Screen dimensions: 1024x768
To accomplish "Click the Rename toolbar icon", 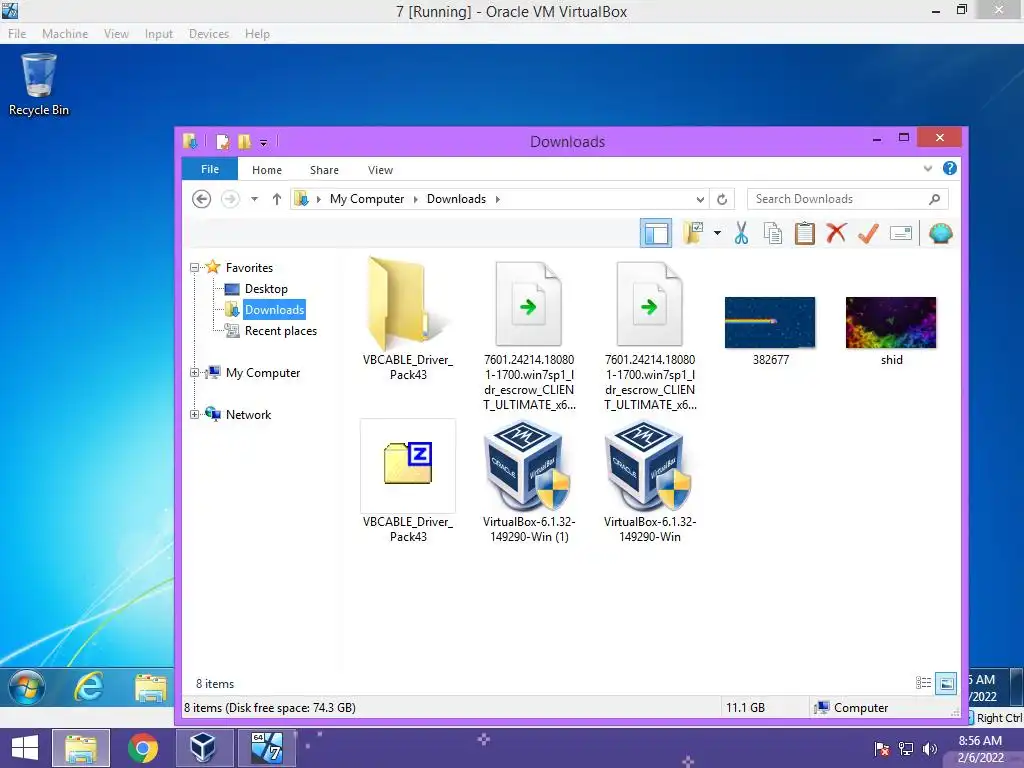I will pyautogui.click(x=901, y=233).
